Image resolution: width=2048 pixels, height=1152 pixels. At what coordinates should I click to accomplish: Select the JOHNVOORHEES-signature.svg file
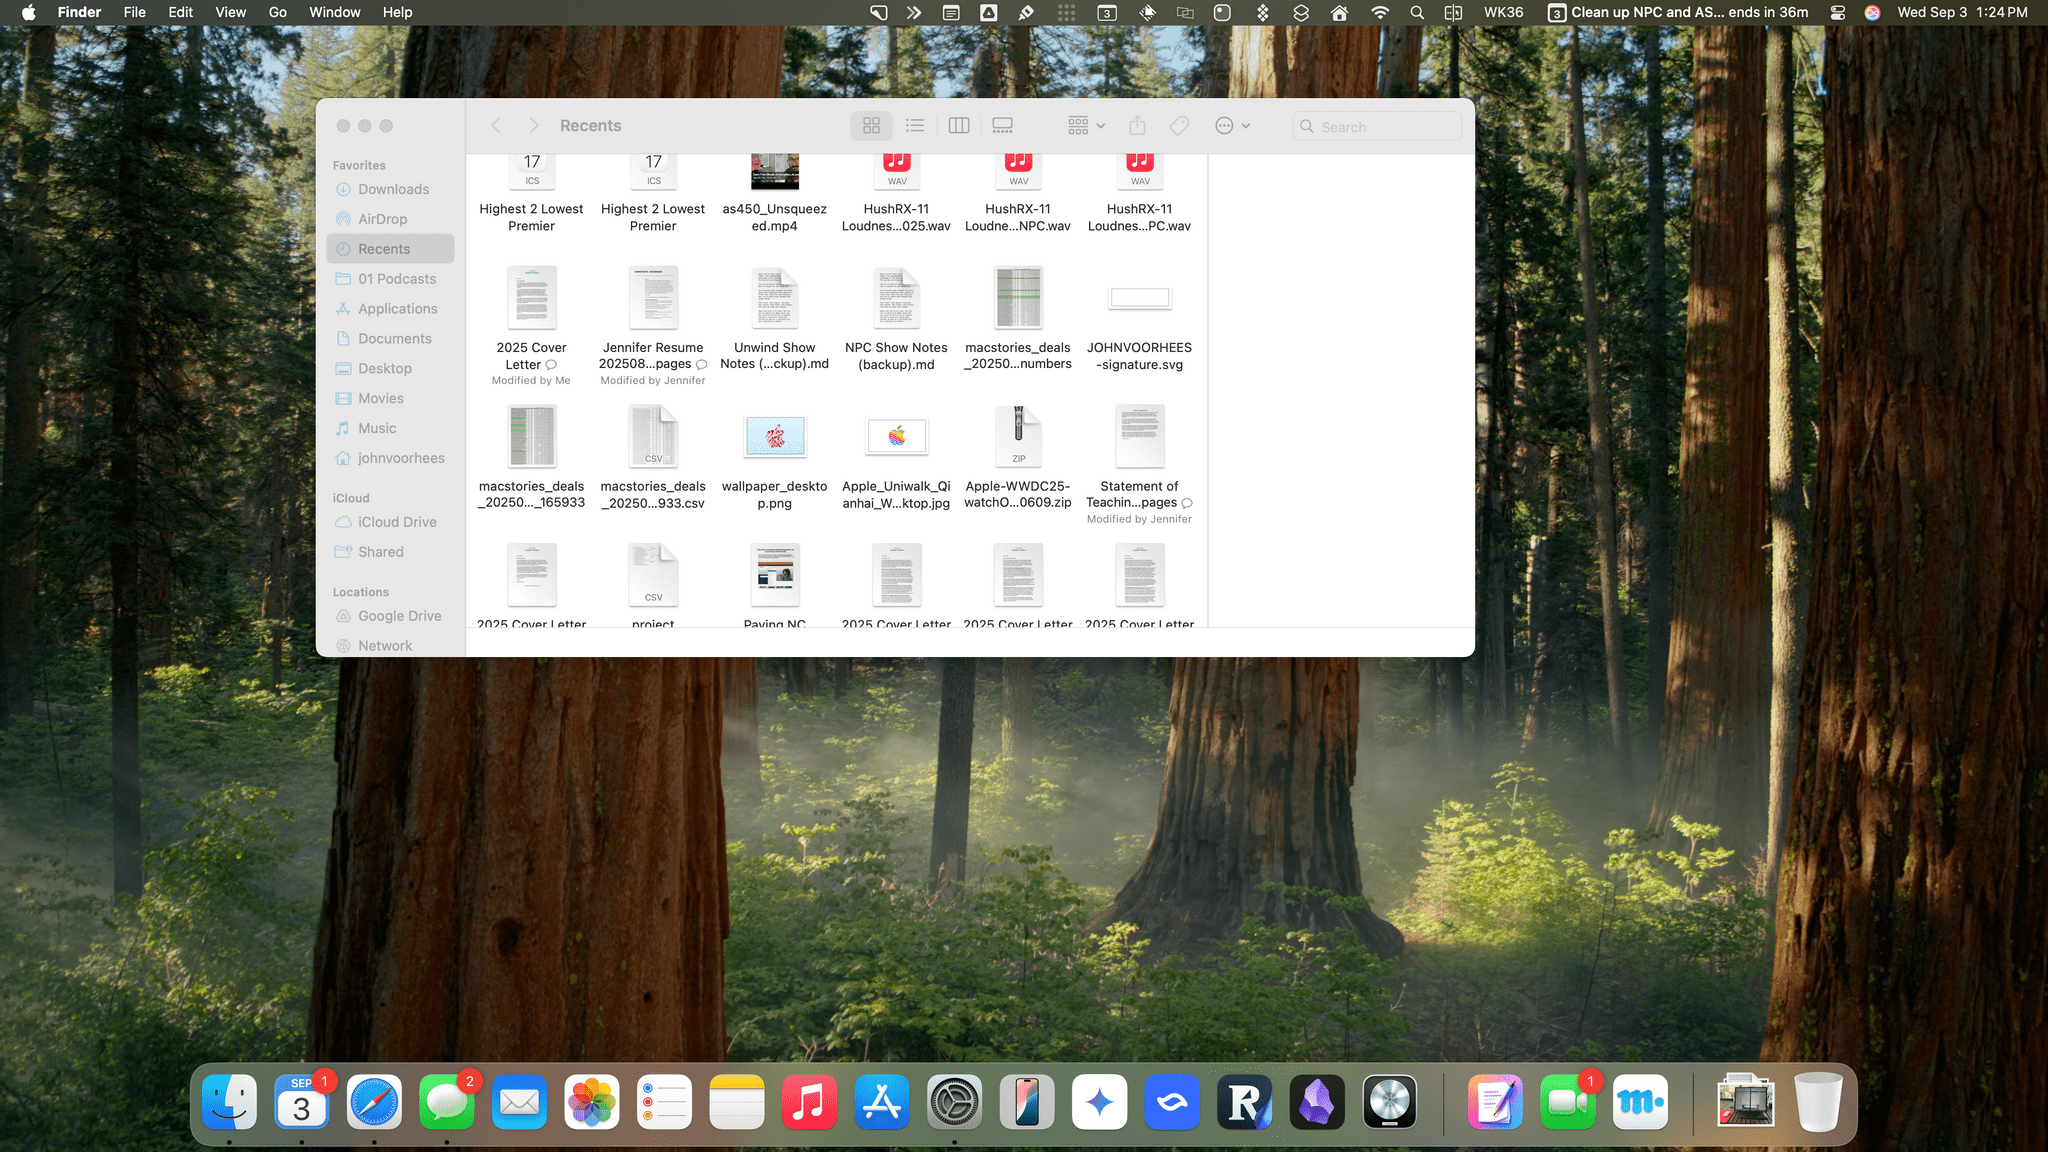[1140, 298]
